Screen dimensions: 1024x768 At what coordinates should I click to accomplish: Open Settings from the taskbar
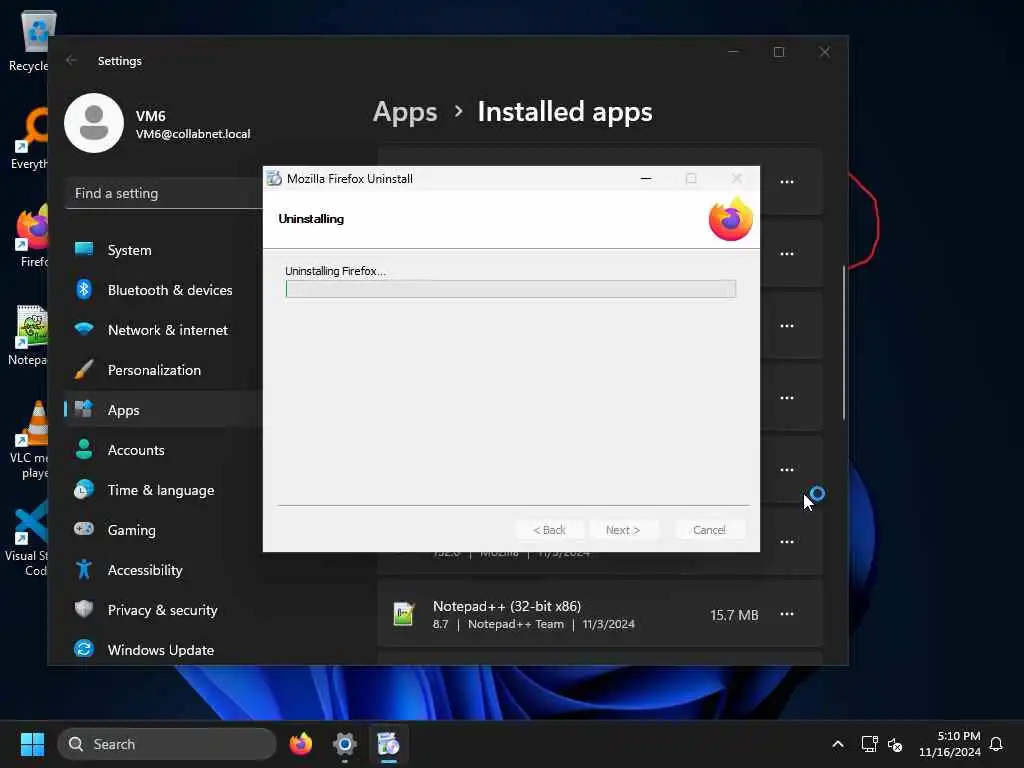tap(344, 744)
